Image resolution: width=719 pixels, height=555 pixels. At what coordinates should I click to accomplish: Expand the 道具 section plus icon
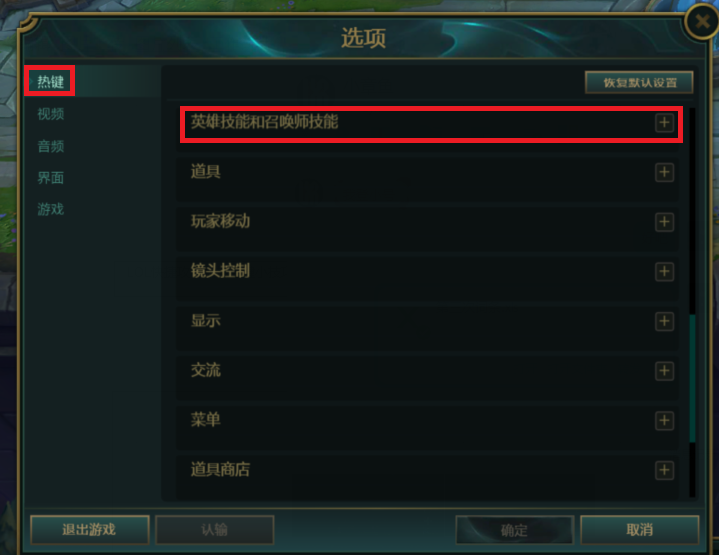tap(664, 172)
